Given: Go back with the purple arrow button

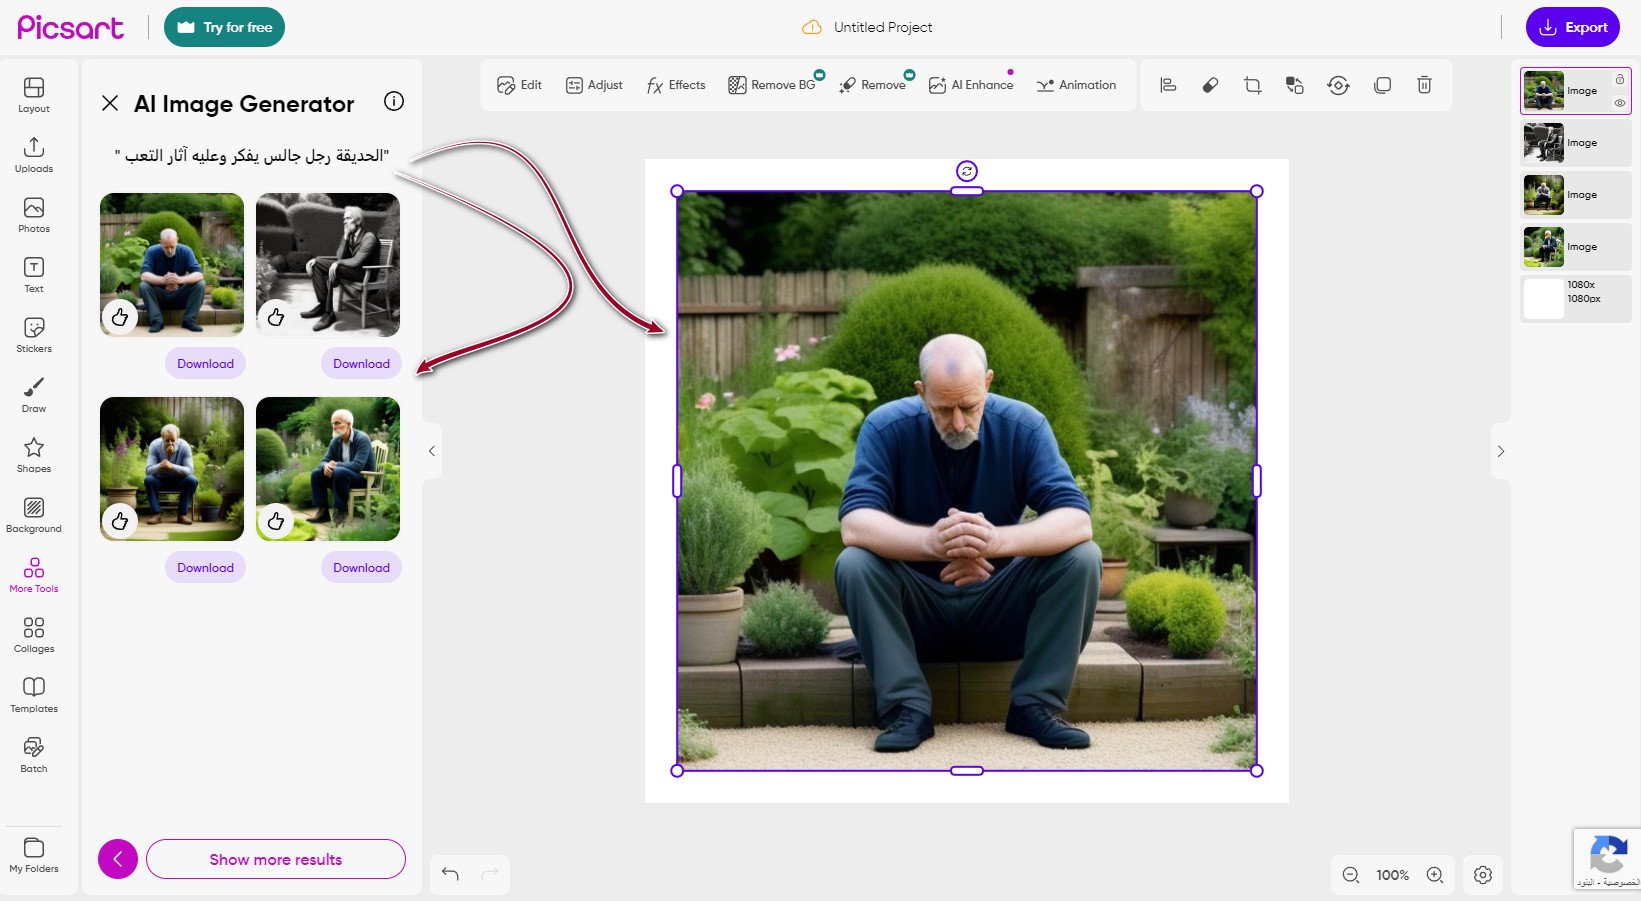Looking at the screenshot, I should pyautogui.click(x=118, y=859).
